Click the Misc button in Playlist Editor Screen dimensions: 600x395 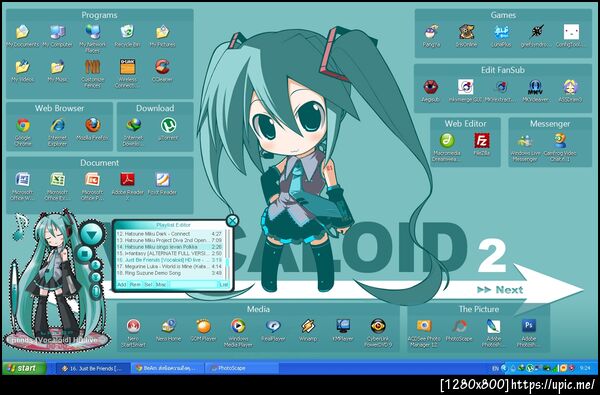click(x=161, y=284)
